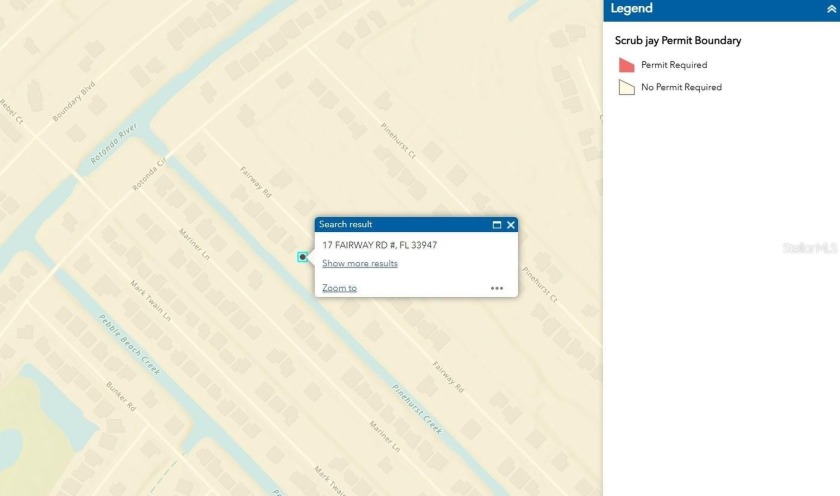Click the Bunker Rd street label
Screen dimensions: 840x496
coord(120,396)
